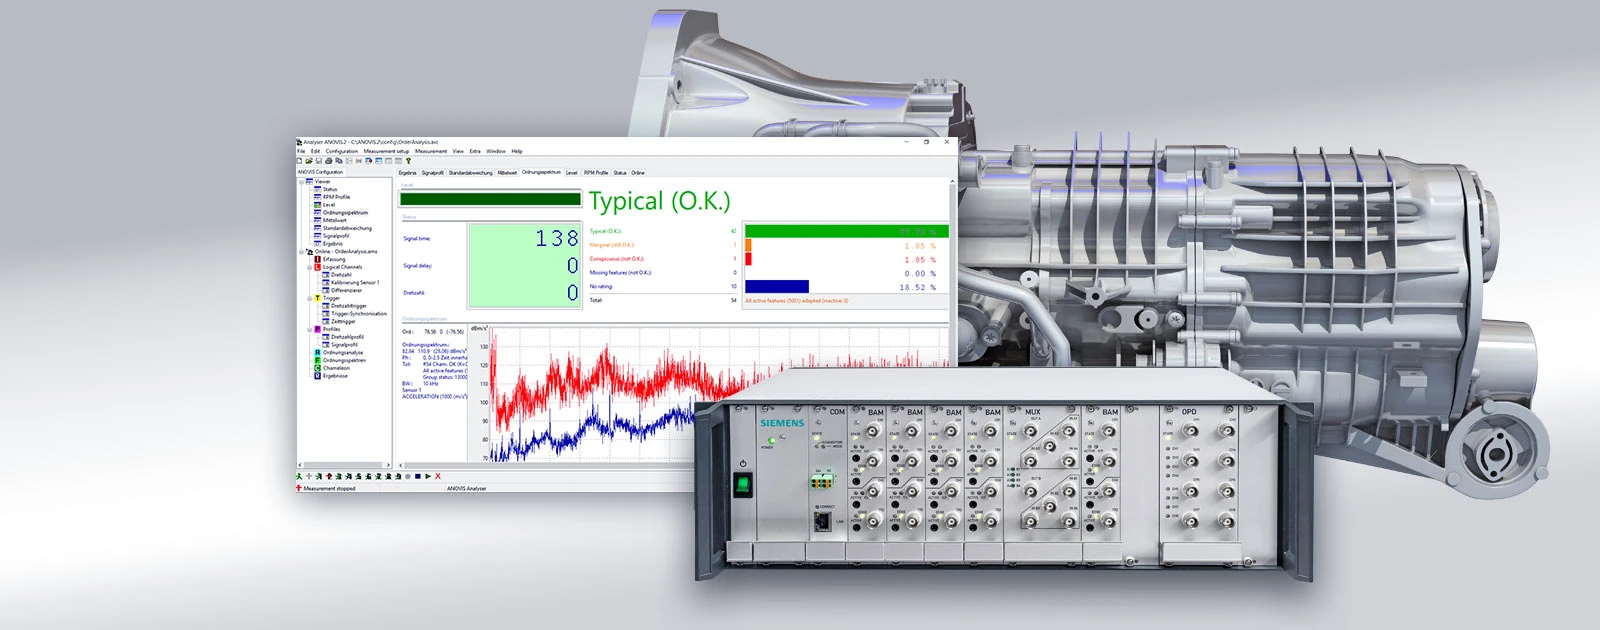The height and width of the screenshot is (630, 1600).
Task: Open the Measurement setup menu
Action: (x=386, y=151)
